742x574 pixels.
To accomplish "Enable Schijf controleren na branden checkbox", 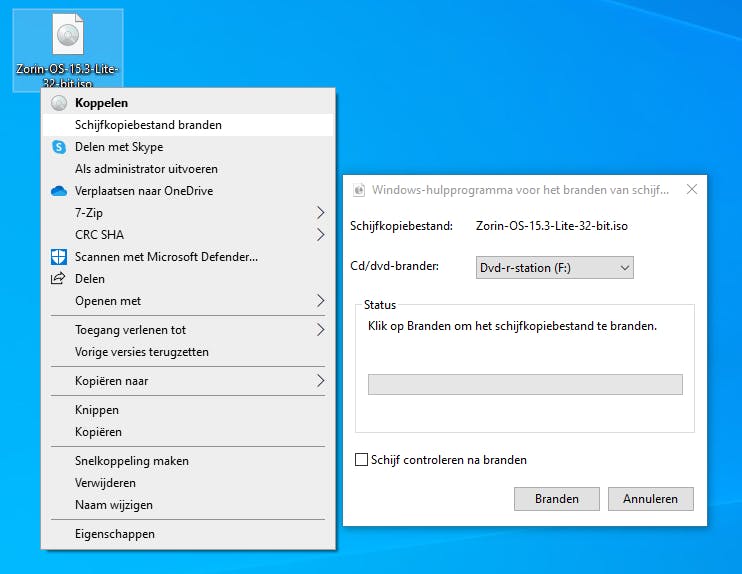I will tap(362, 459).
